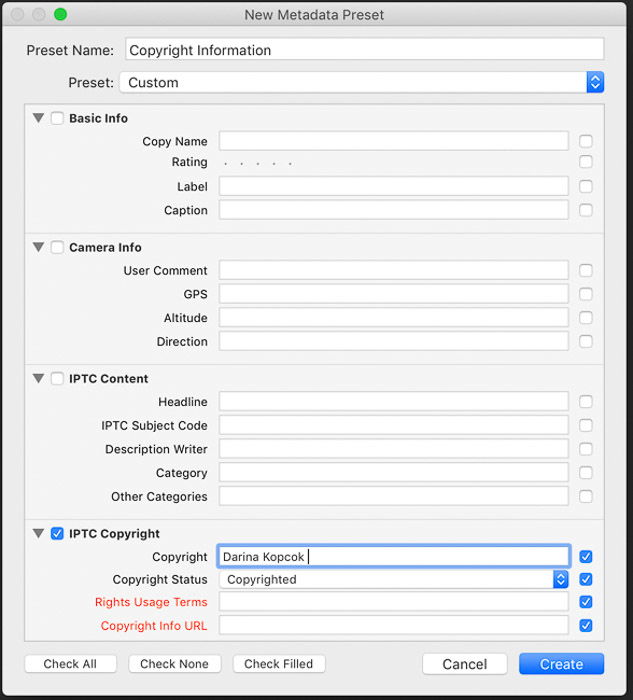Collapse the Basic Info section triangle
This screenshot has height=700, width=633.
[x=38, y=118]
